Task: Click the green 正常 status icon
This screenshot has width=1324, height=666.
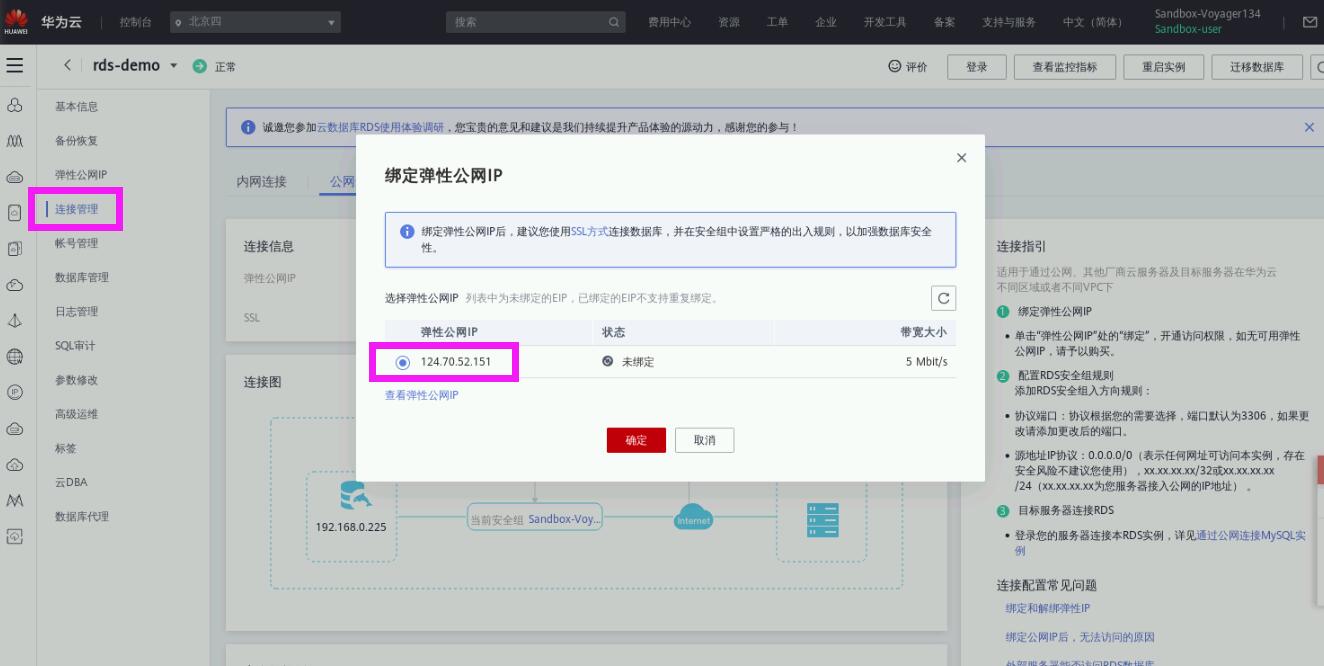Action: point(199,67)
